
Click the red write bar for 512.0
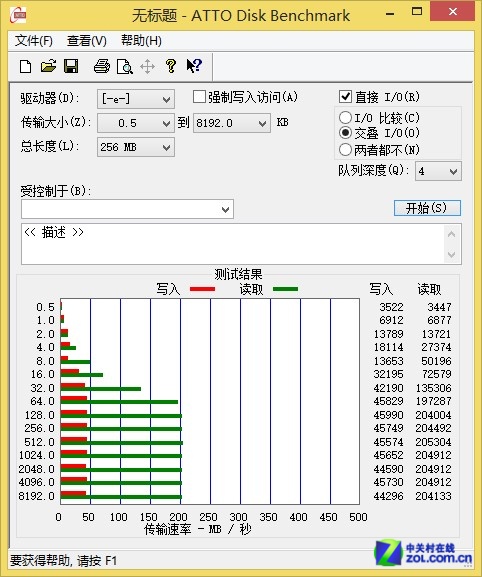pos(74,439)
